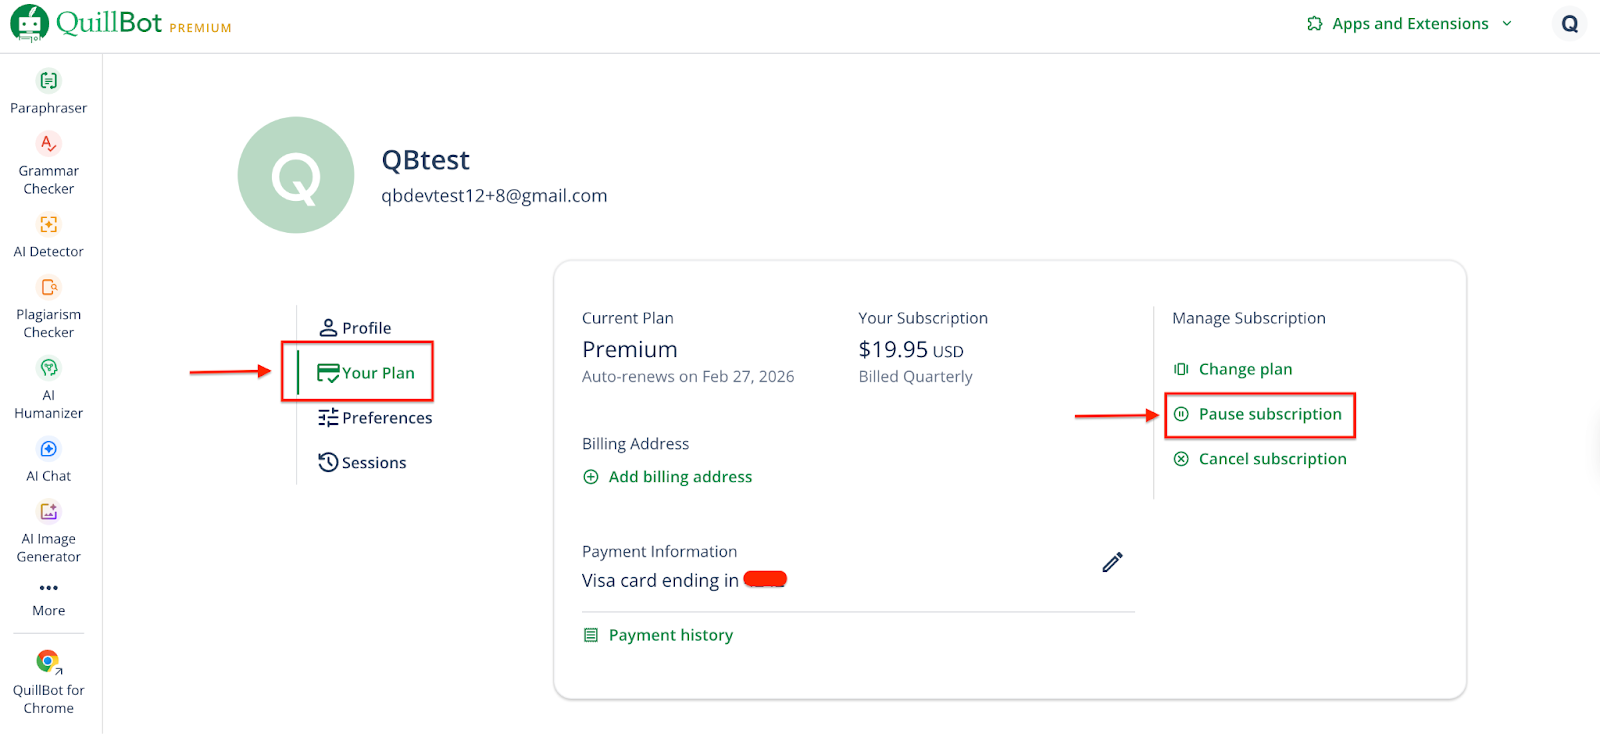
Task: Open the Paraphraser tool in sidebar
Action: click(48, 91)
